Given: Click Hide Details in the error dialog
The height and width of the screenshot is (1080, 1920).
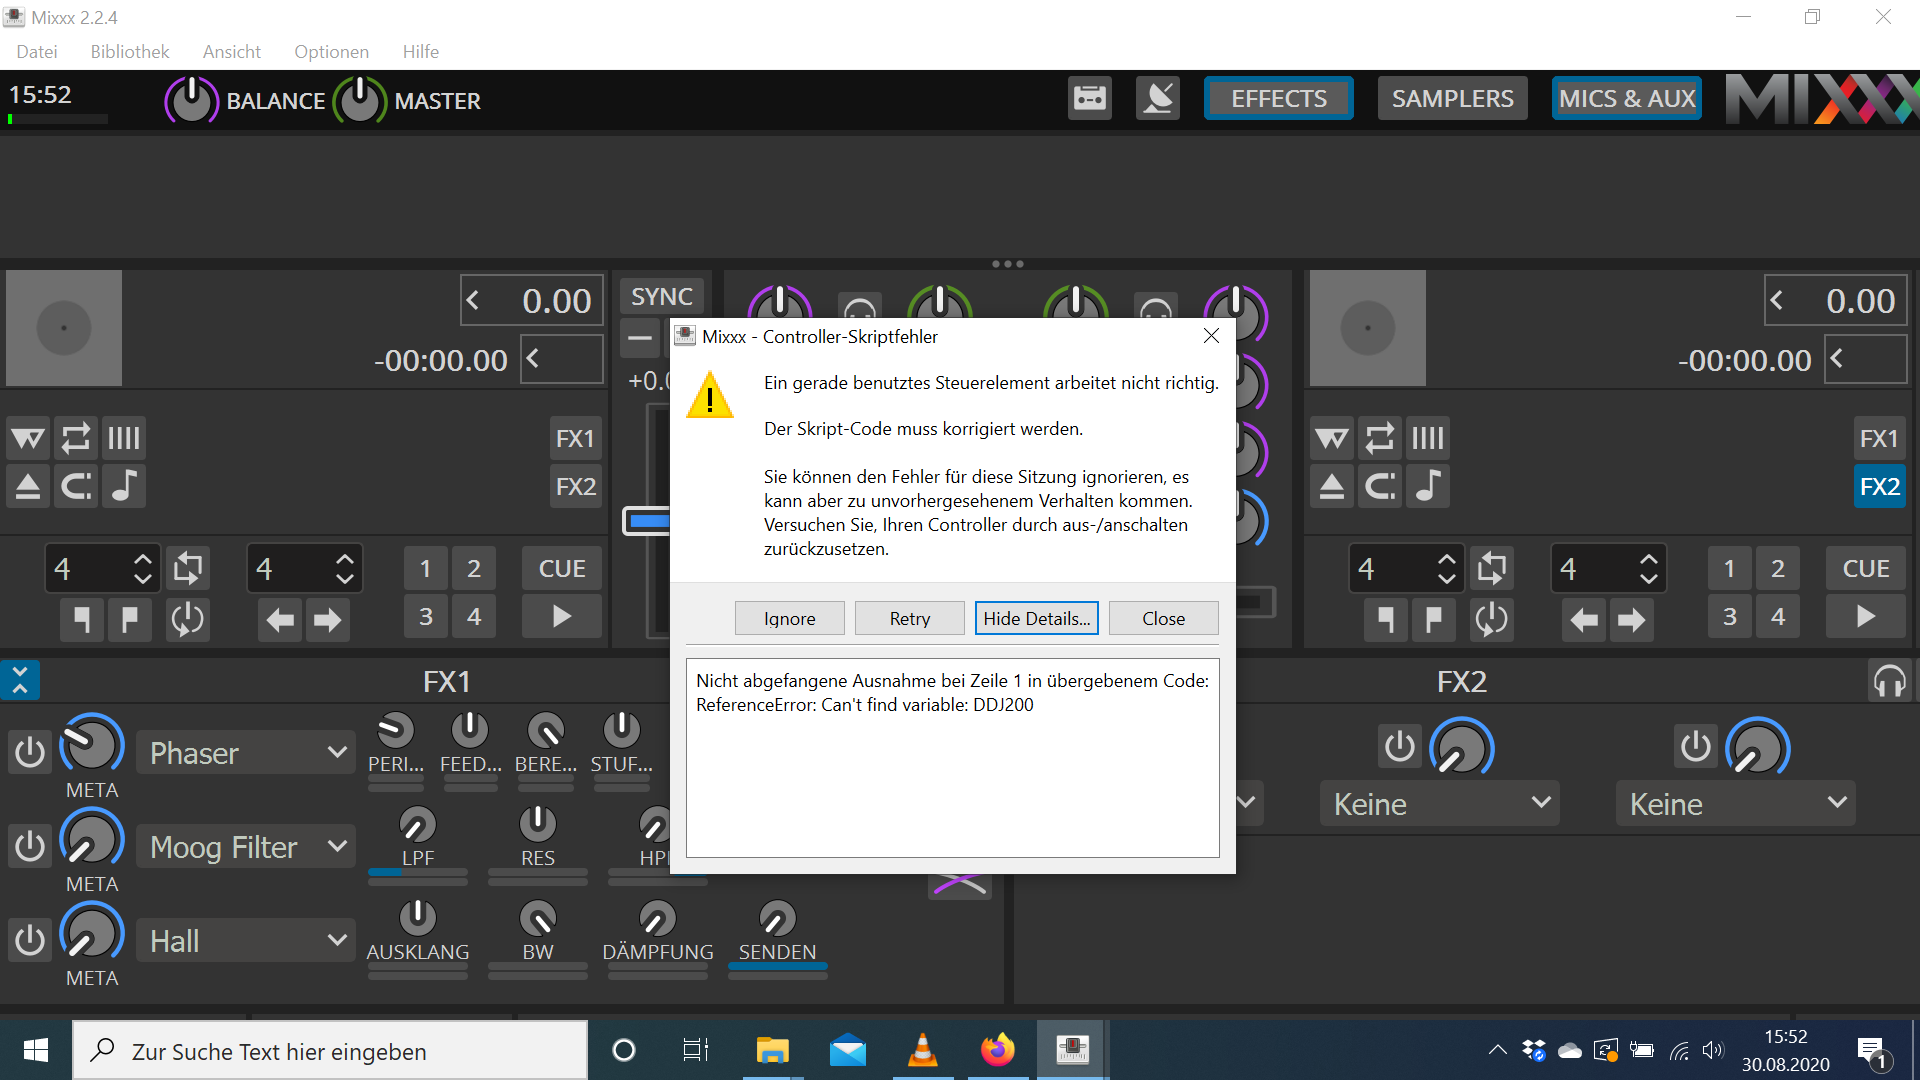Looking at the screenshot, I should point(1036,618).
